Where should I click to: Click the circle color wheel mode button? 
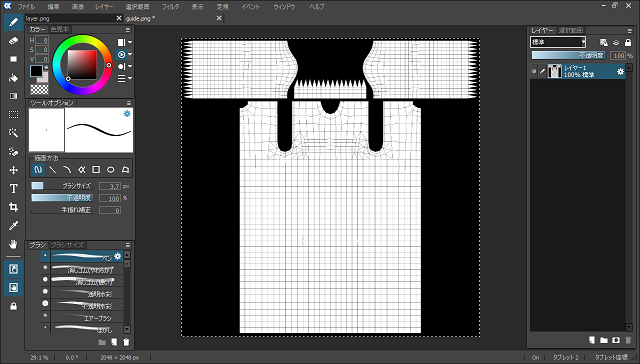pyautogui.click(x=121, y=54)
